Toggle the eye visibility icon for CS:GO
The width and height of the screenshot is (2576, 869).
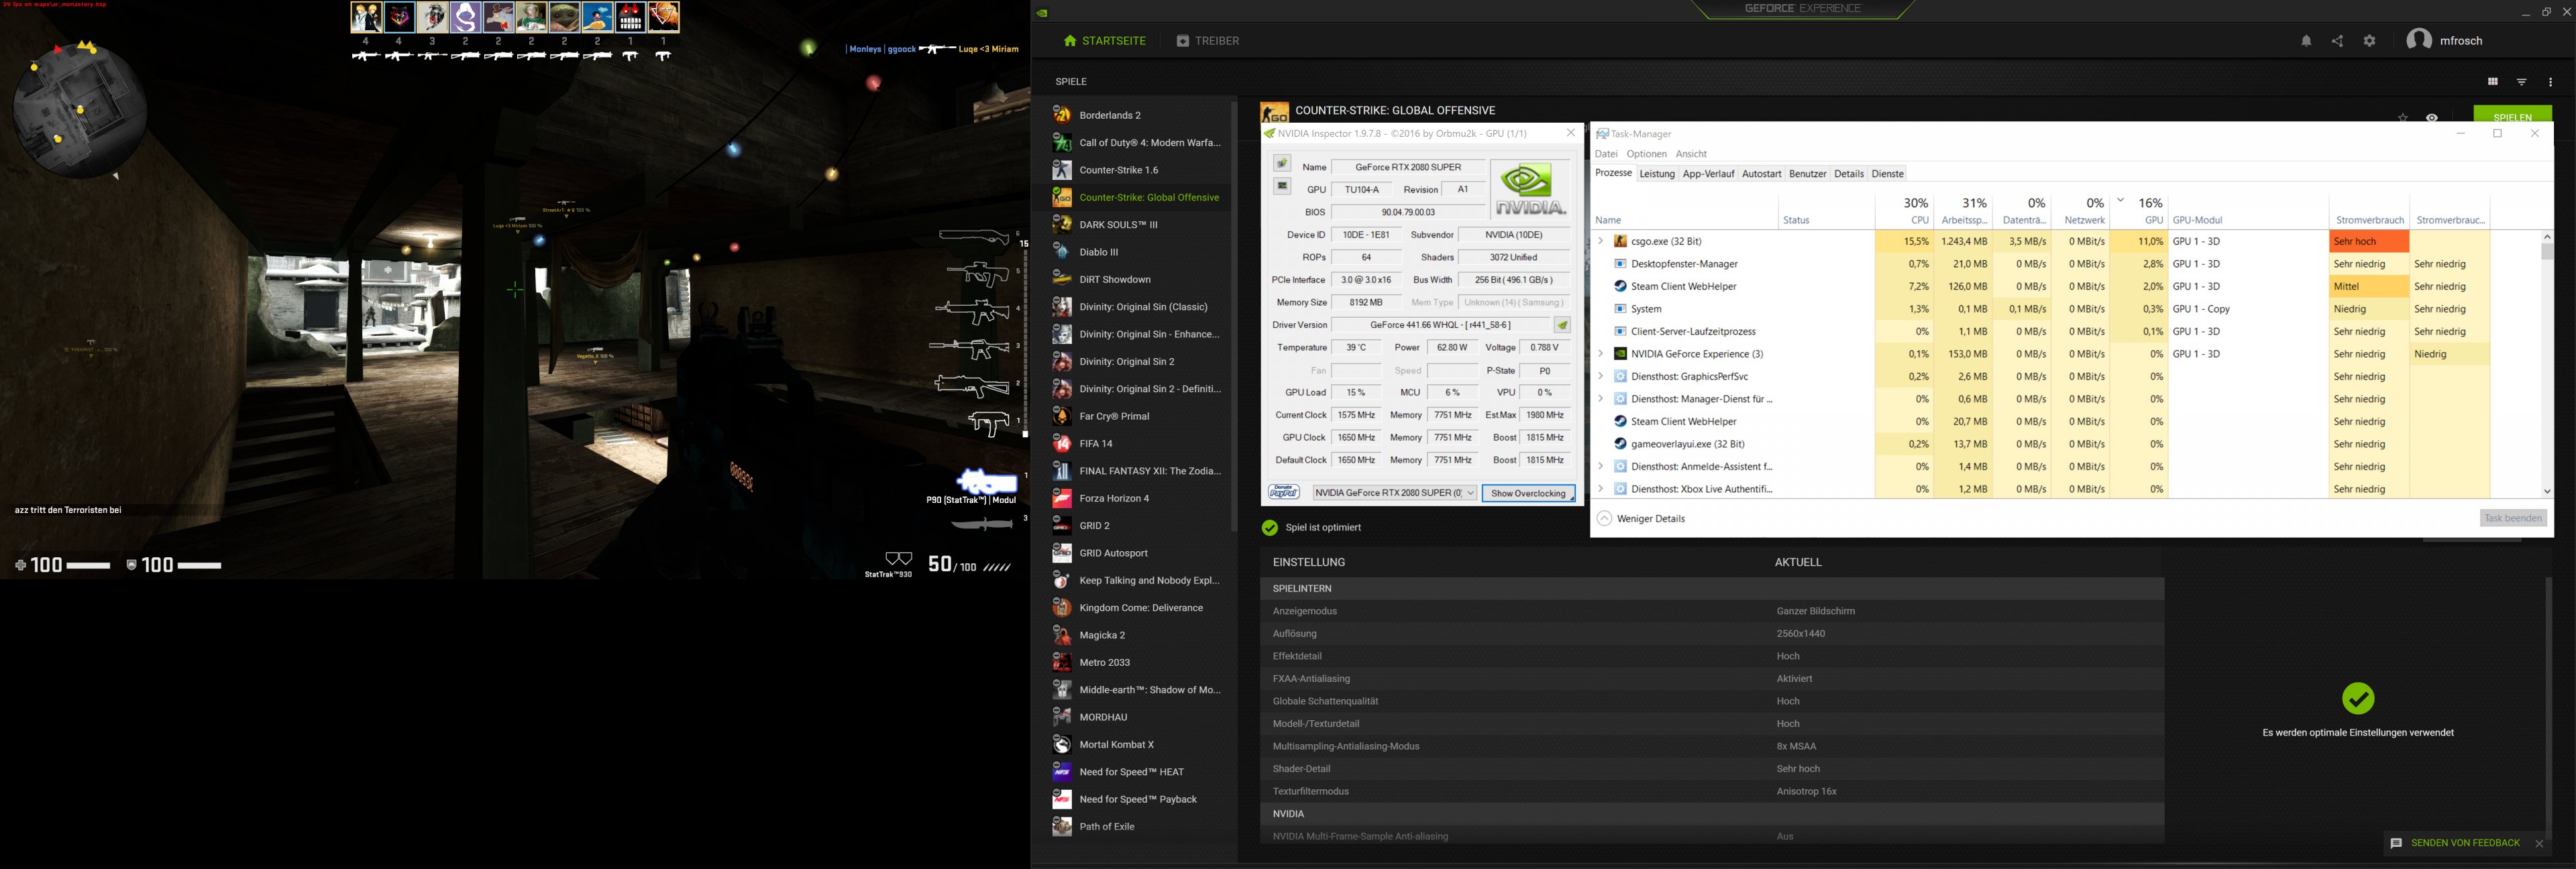(2431, 117)
